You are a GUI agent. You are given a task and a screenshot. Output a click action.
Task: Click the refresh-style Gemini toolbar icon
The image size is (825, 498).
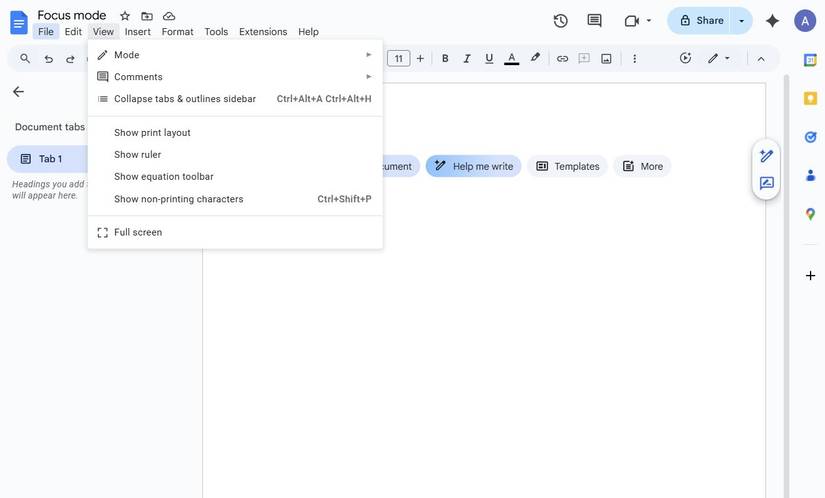685,58
